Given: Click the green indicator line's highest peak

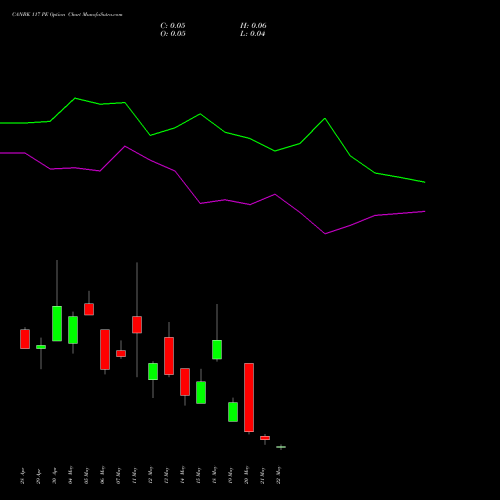Looking at the screenshot, I should click(x=75, y=98).
